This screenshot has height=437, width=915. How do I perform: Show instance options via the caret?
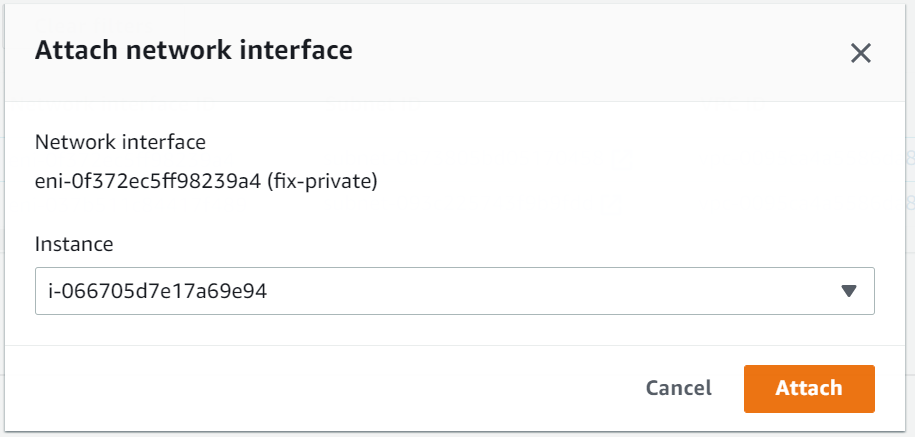tap(849, 291)
